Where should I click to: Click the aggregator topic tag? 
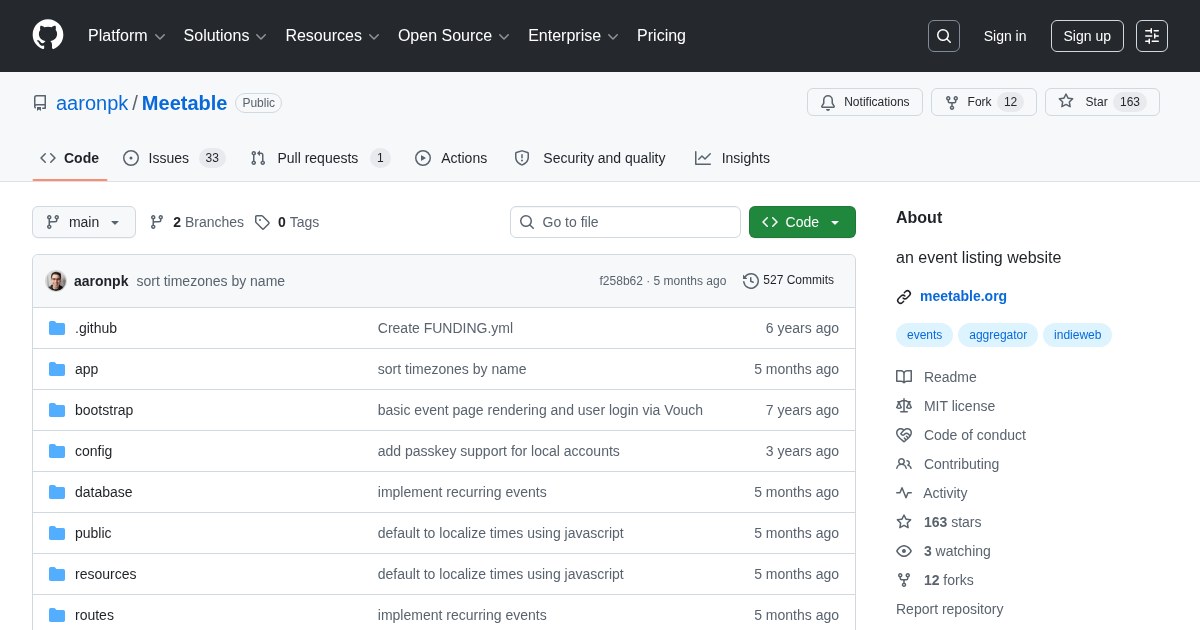(x=998, y=335)
